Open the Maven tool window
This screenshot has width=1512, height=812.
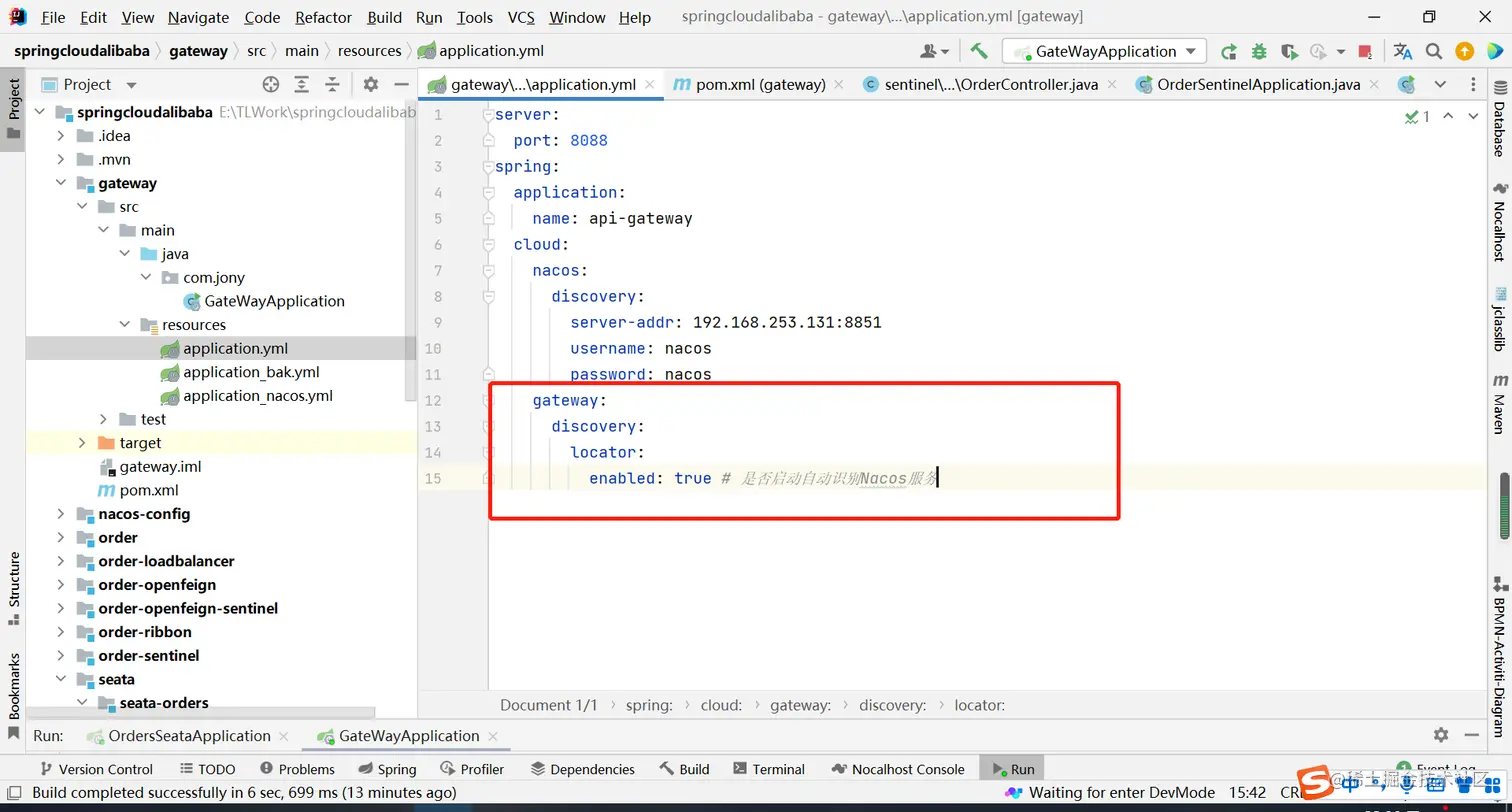tap(1500, 403)
